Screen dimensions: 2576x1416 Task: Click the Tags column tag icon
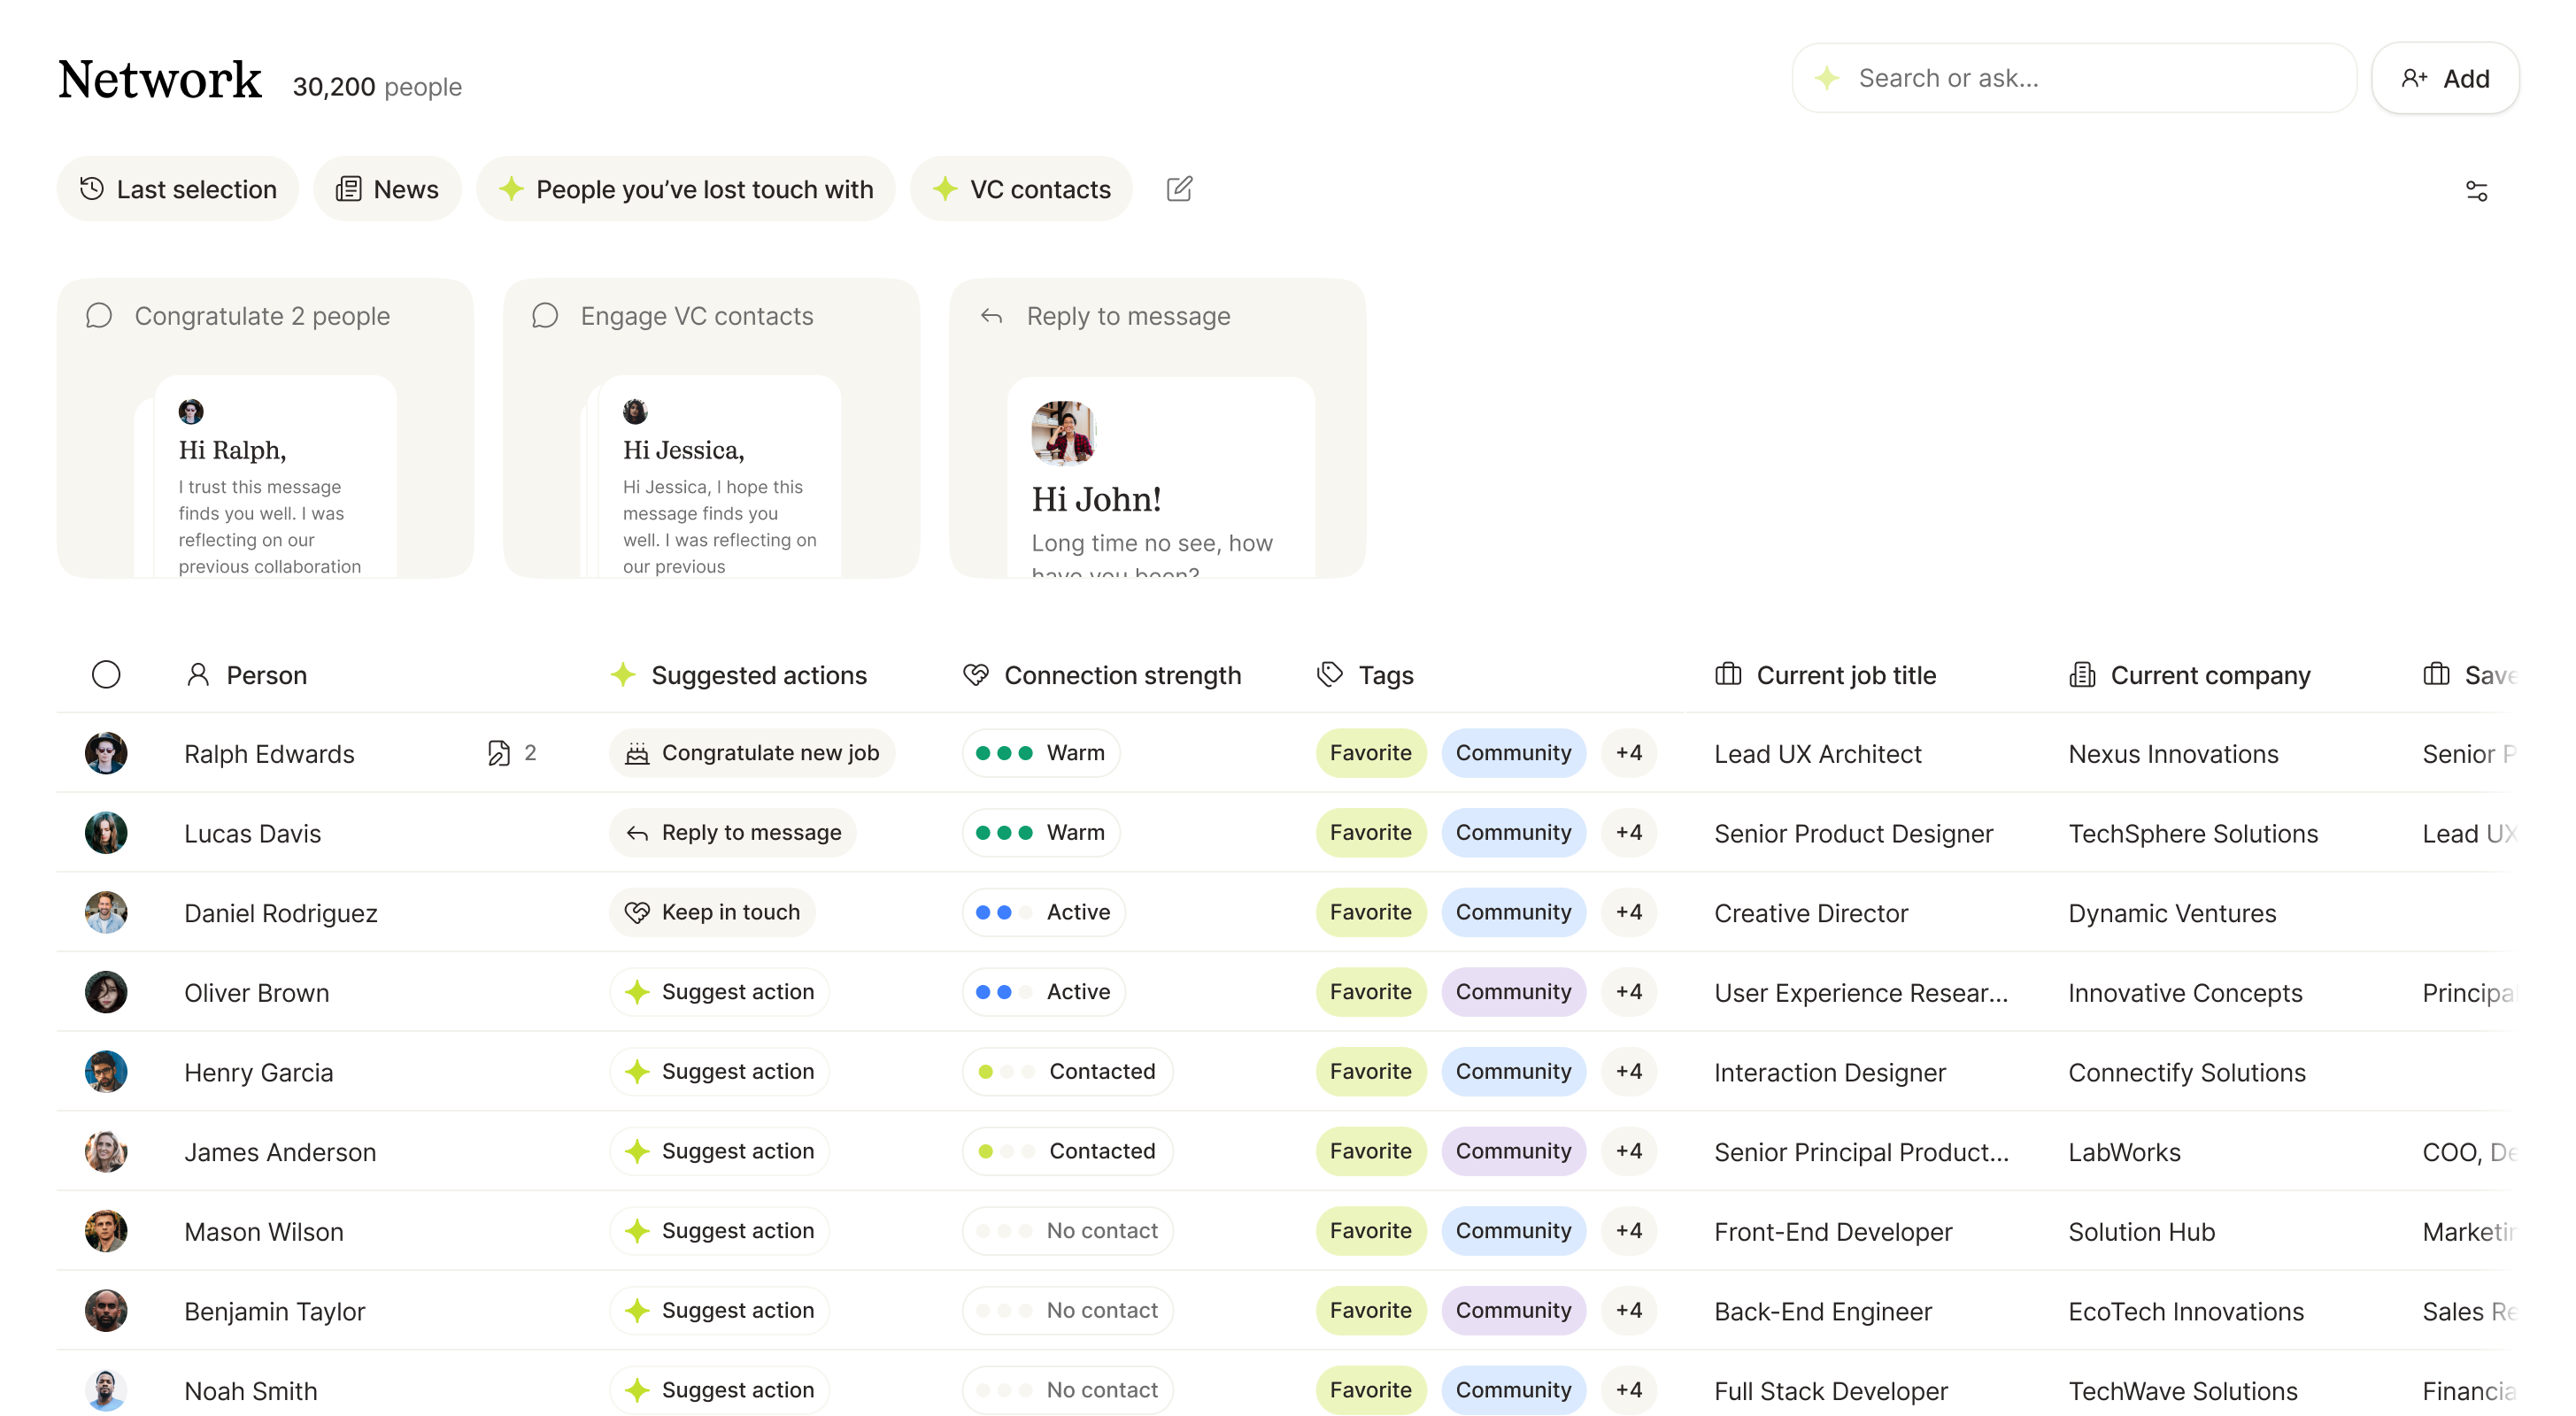tap(1330, 675)
